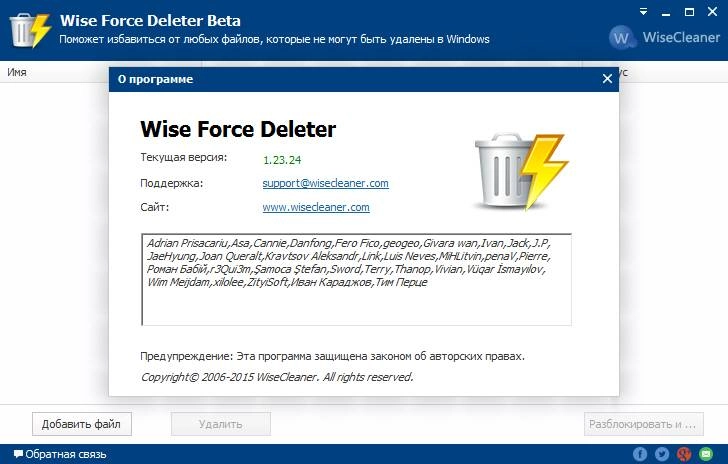Minimize the Wise Force Deleter window
Image resolution: width=728 pixels, height=464 pixels.
pos(666,13)
